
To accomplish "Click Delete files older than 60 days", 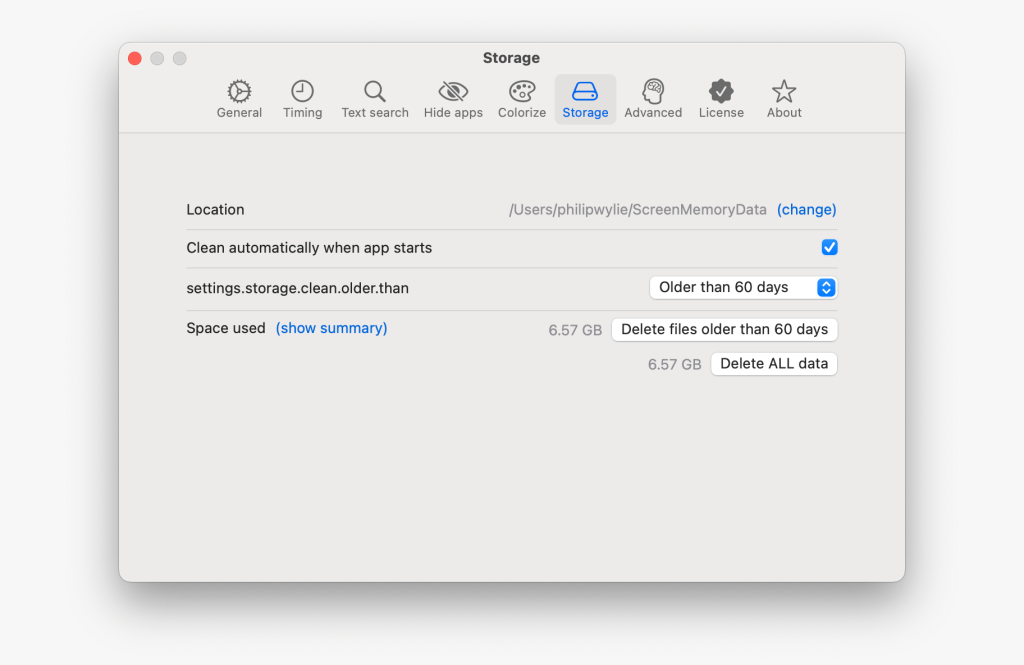I will pos(724,329).
